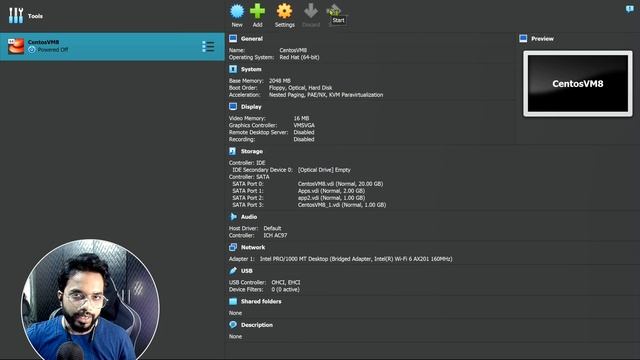
Task: Open the System section header
Action: [251, 69]
